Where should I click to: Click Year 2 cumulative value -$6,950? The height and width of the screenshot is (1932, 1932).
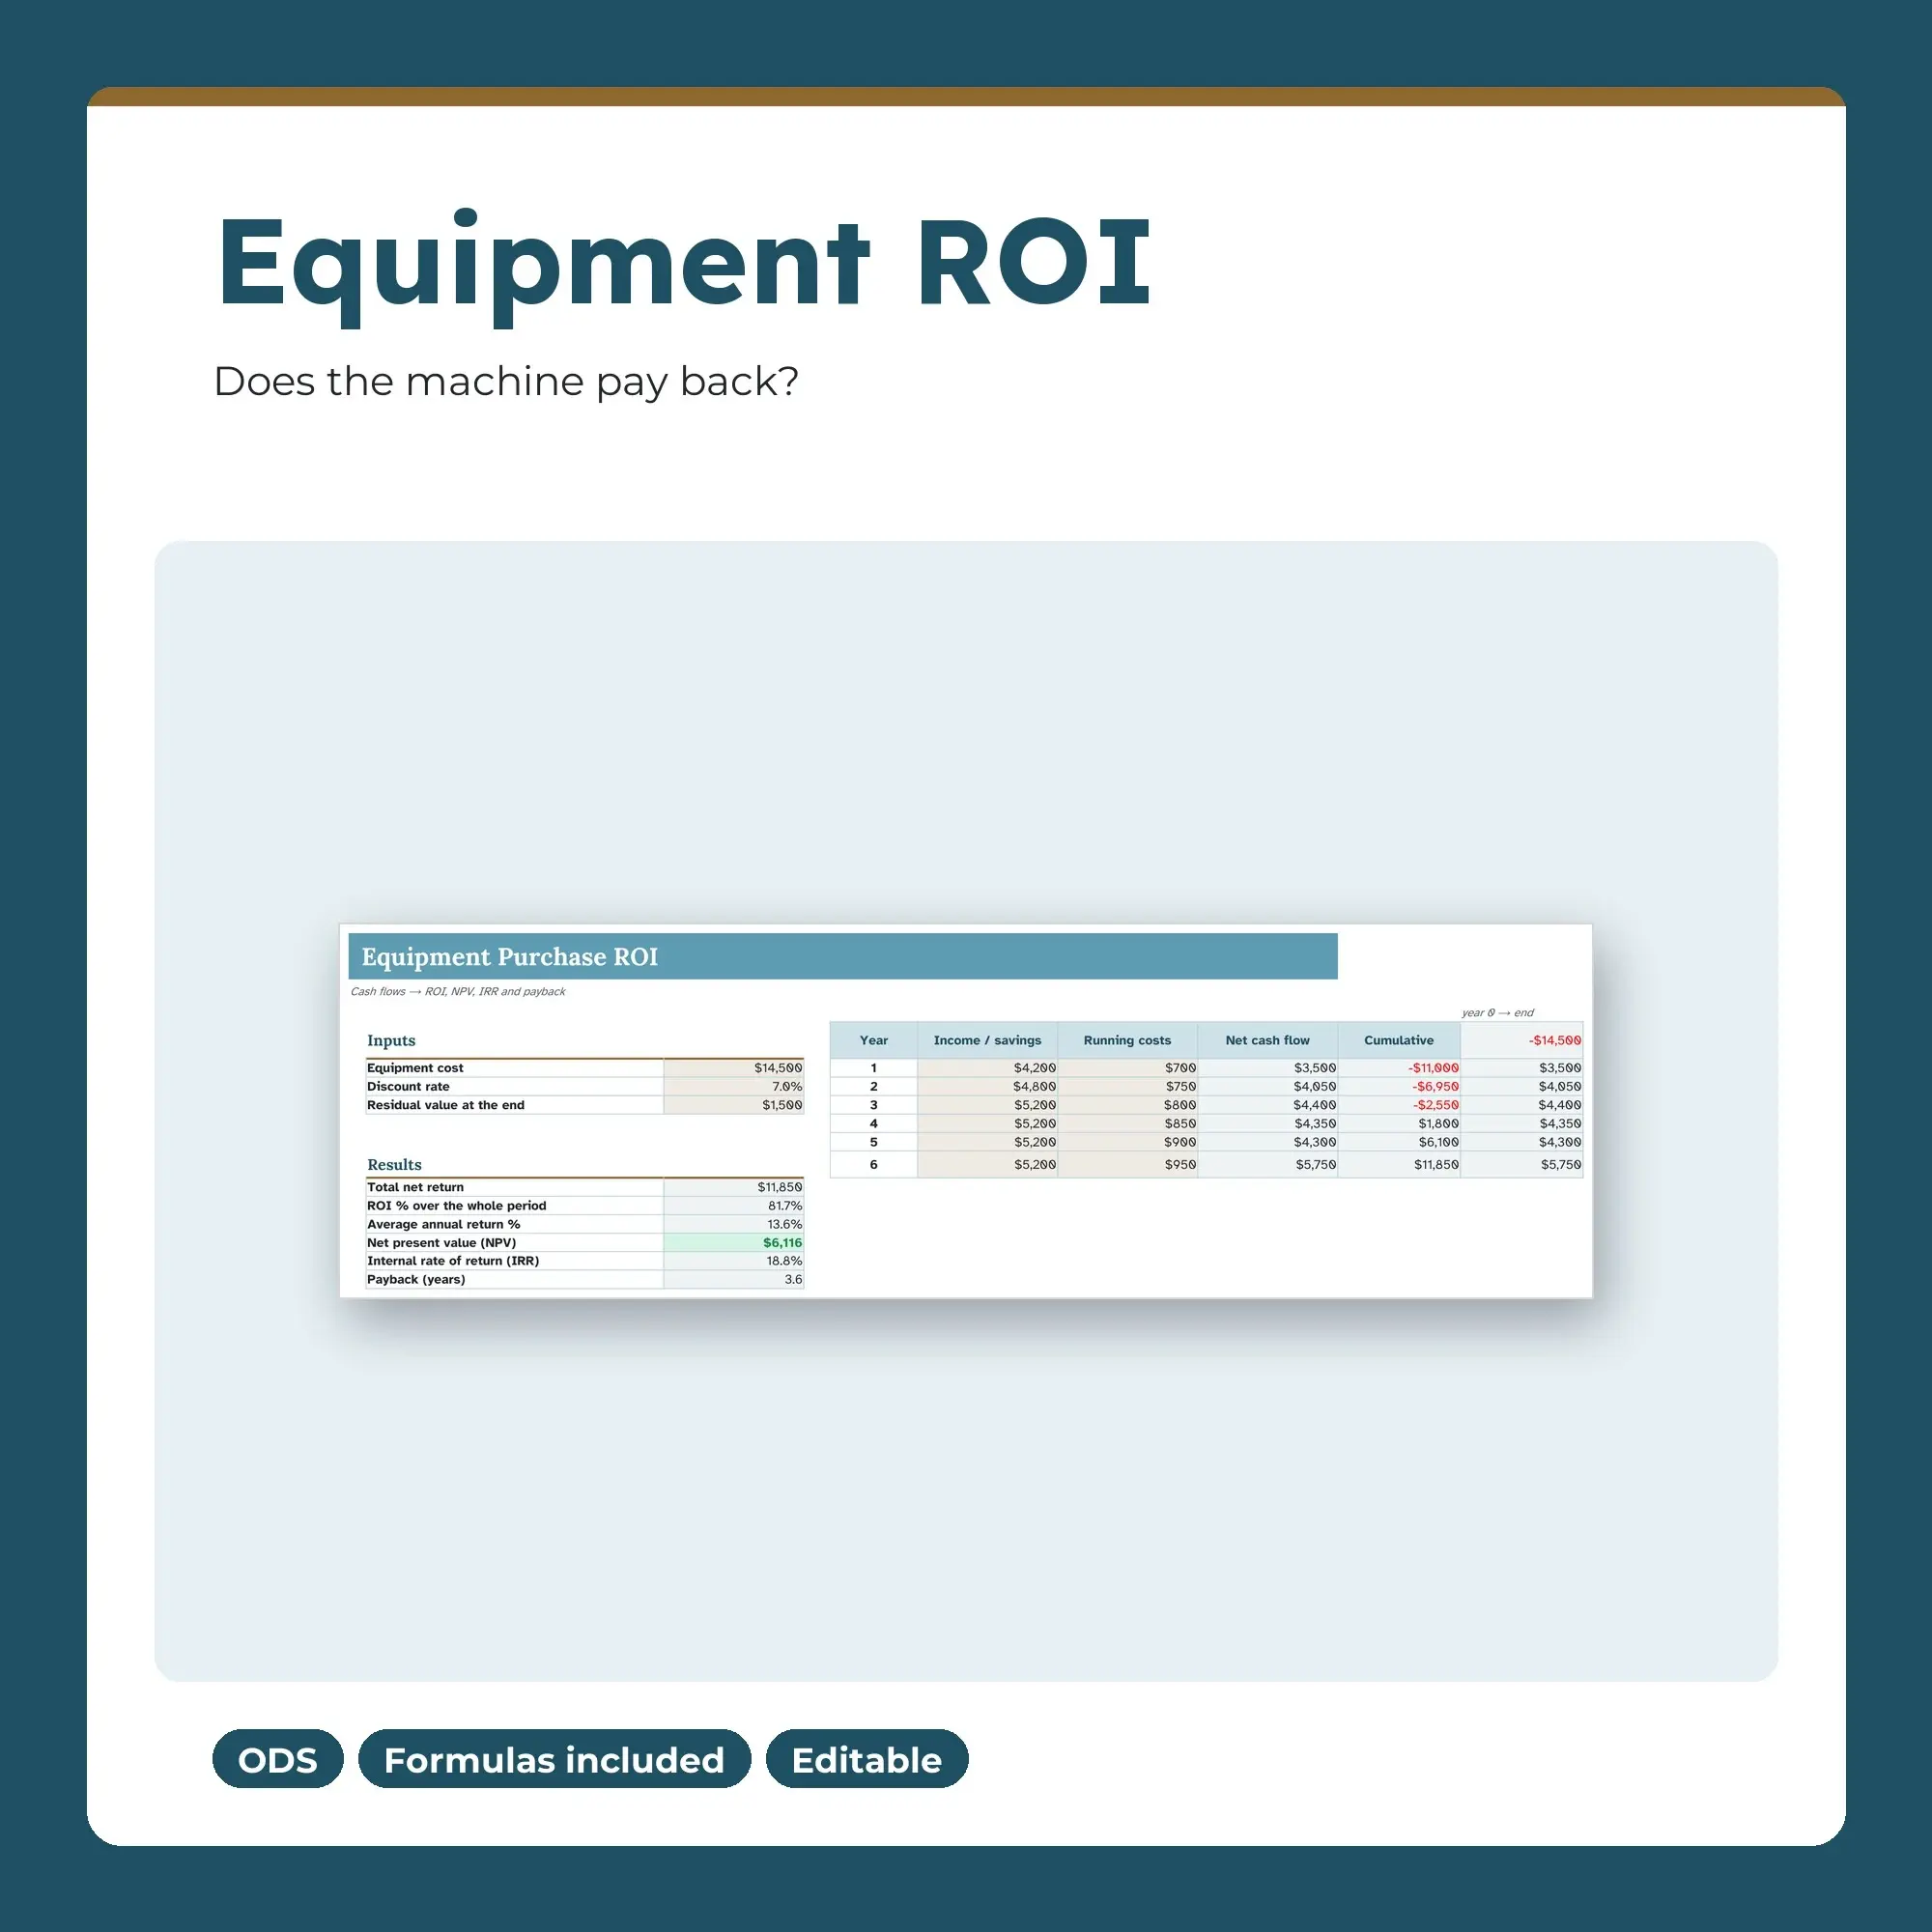[1398, 1087]
